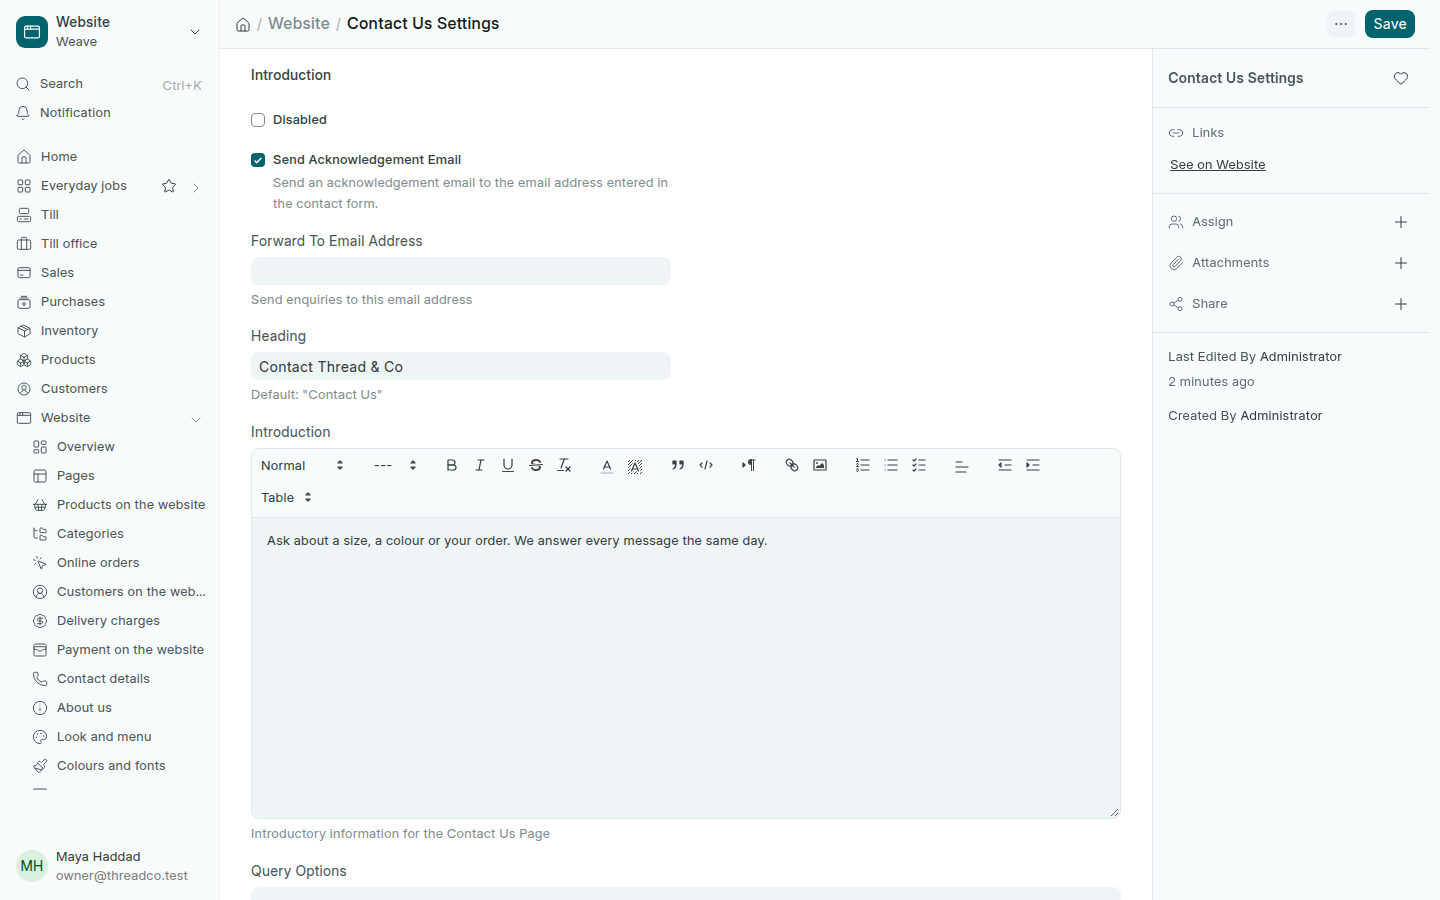The width and height of the screenshot is (1440, 900).
Task: Start an ordered numbered list
Action: [863, 465]
